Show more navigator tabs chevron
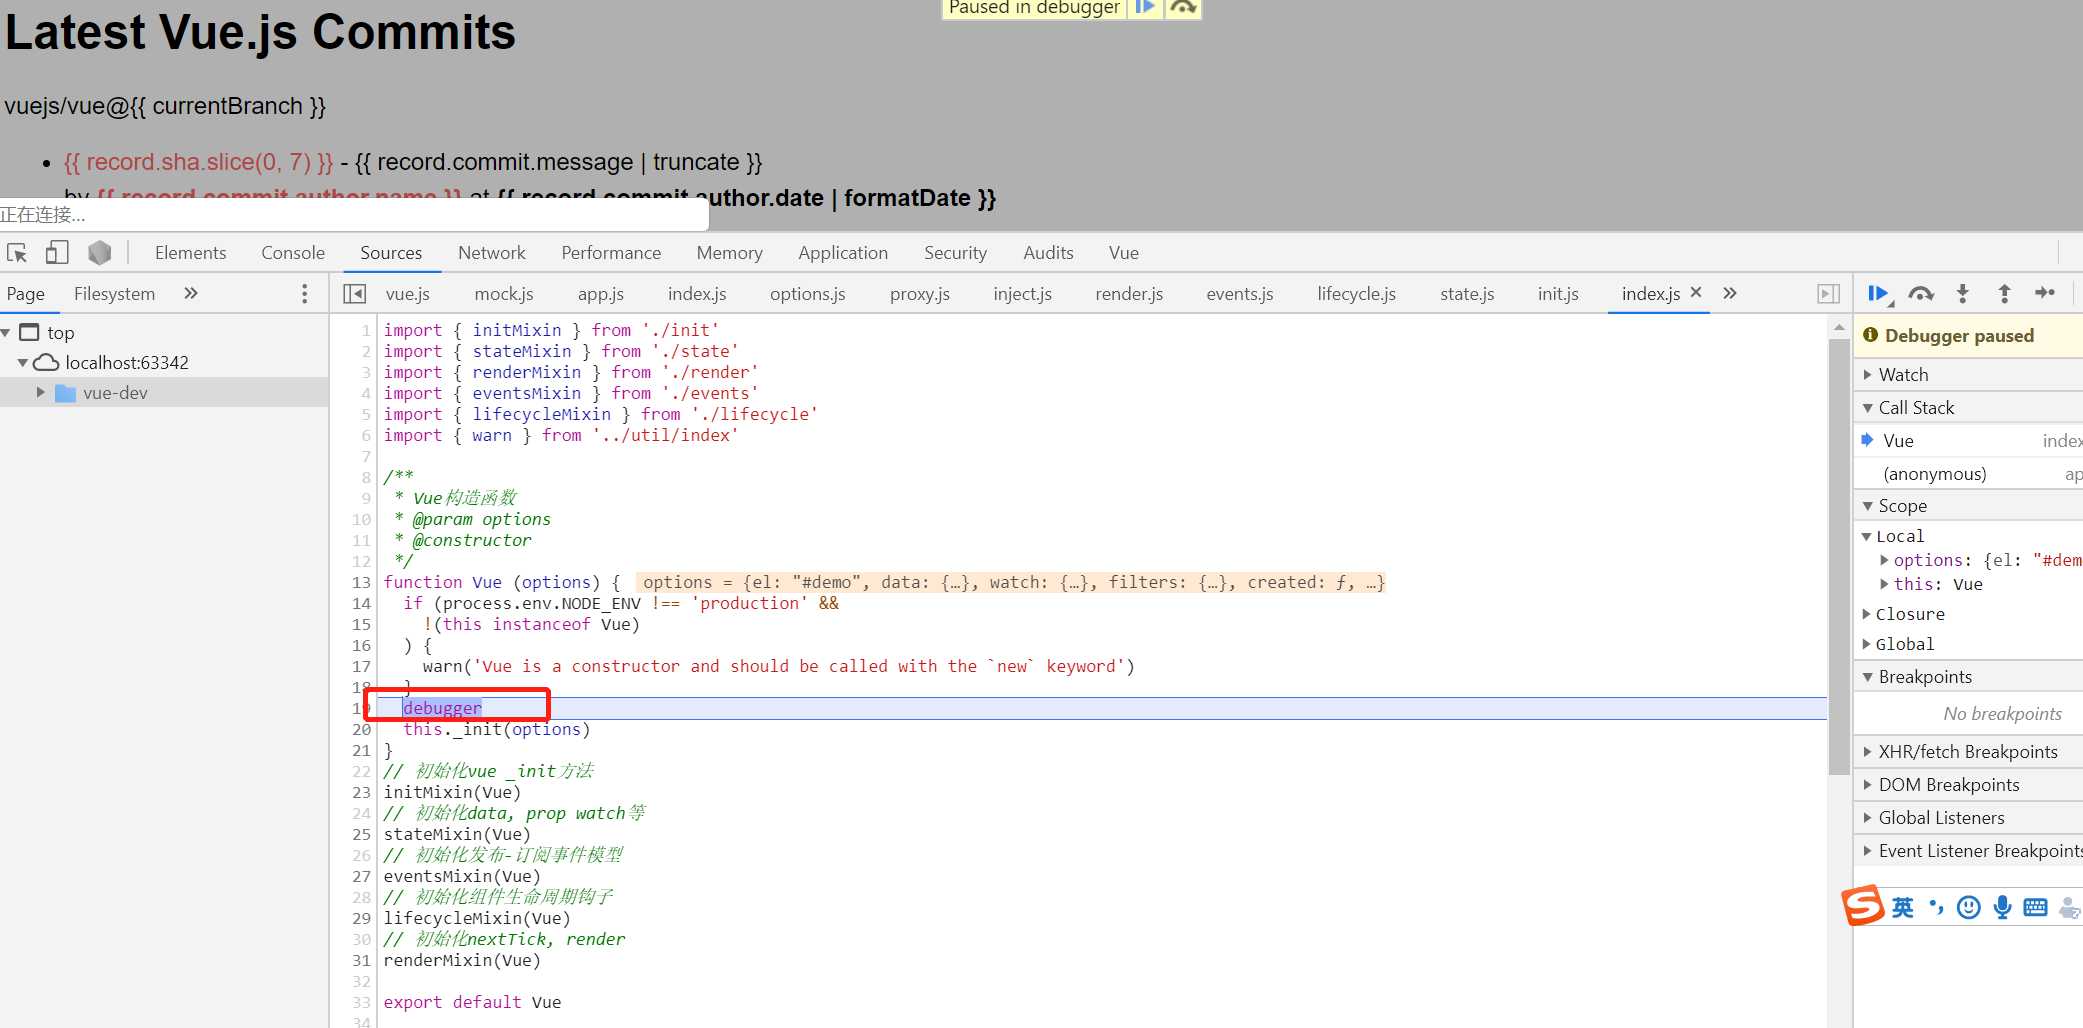Viewport: 2083px width, 1028px height. tap(191, 293)
